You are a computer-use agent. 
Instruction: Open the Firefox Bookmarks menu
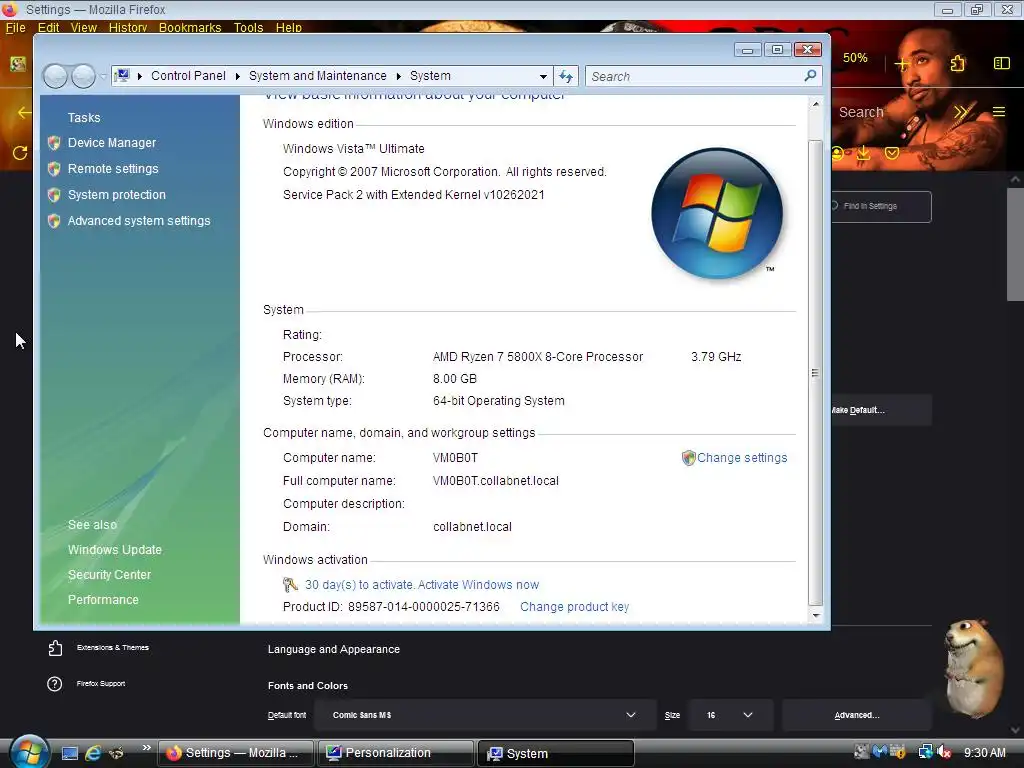click(x=190, y=27)
